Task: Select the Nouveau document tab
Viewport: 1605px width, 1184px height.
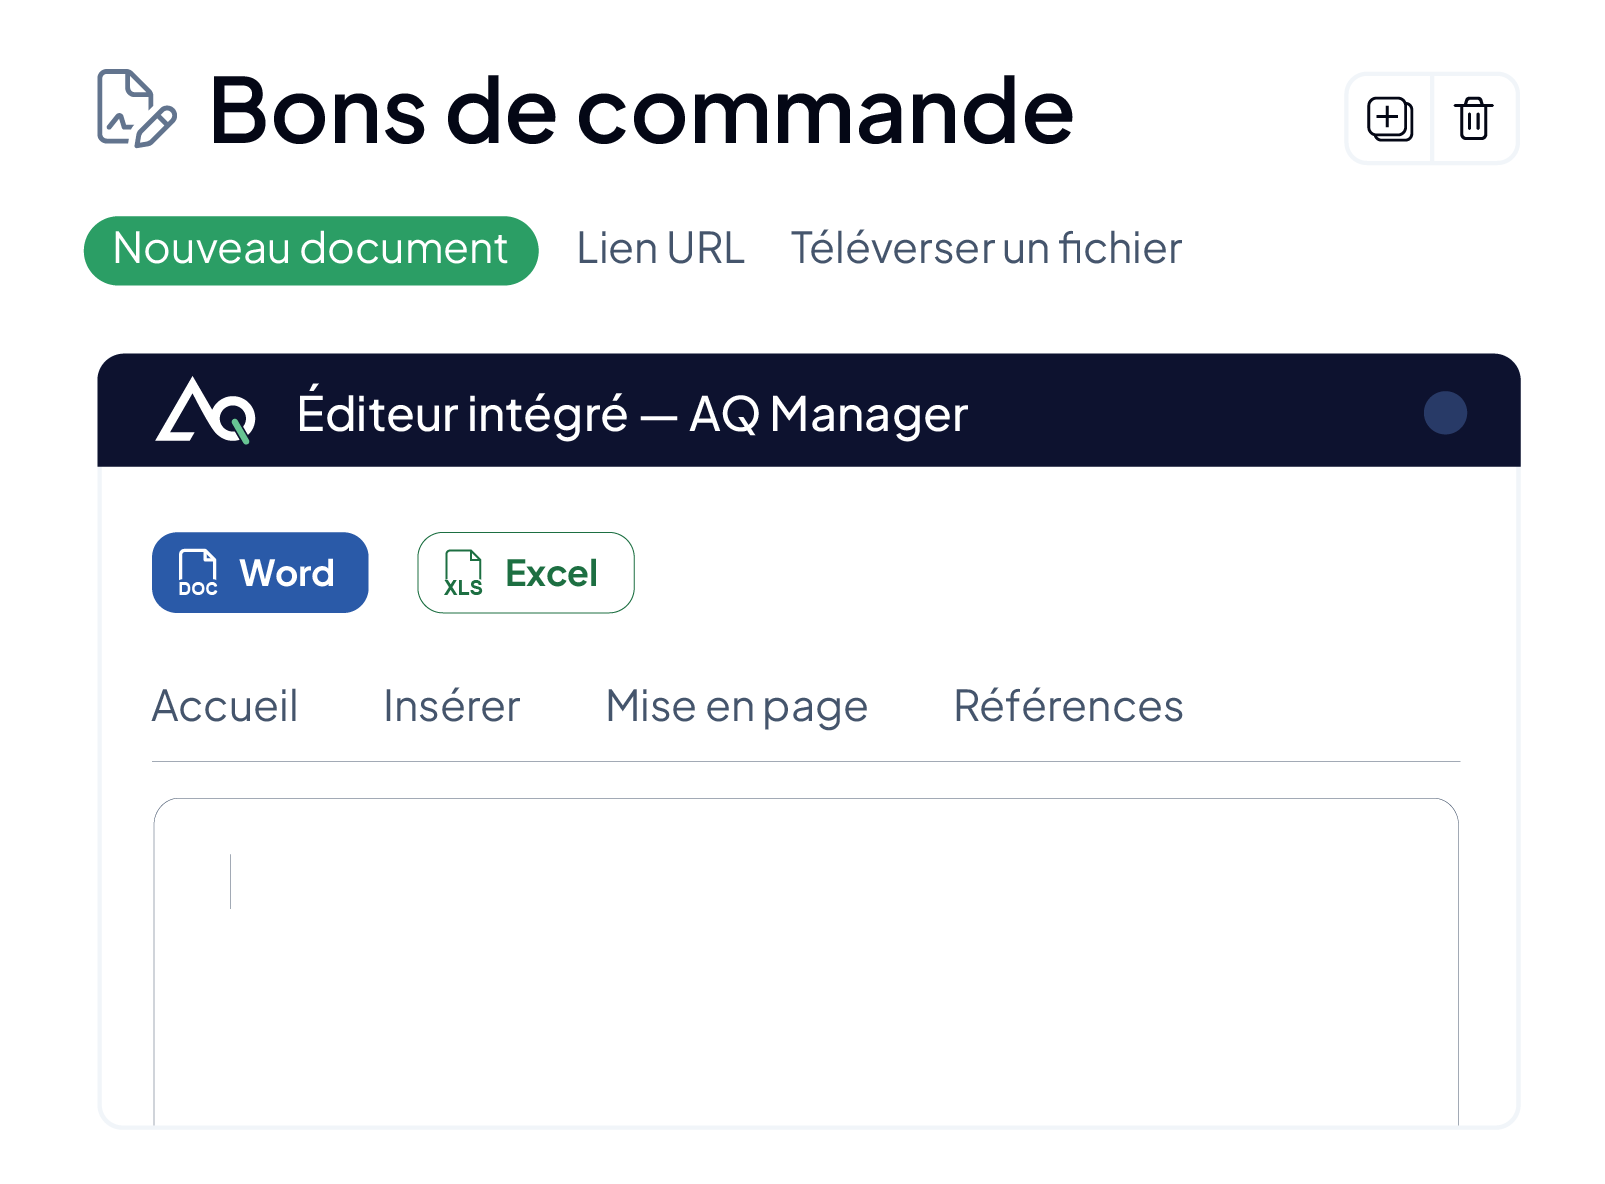Action: pyautogui.click(x=311, y=250)
